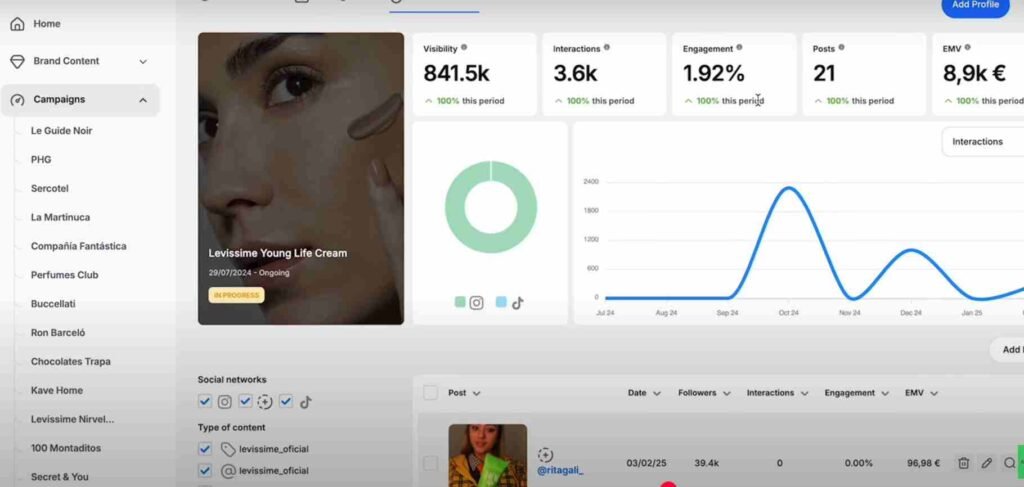Sort by Date column
The height and width of the screenshot is (487, 1024).
pos(644,393)
